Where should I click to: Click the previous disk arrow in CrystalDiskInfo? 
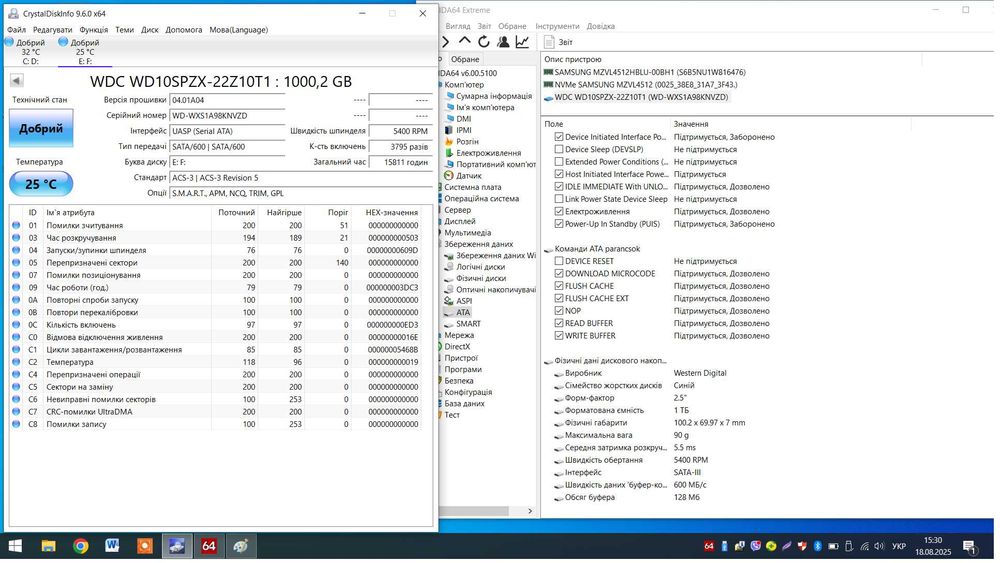pyautogui.click(x=17, y=81)
